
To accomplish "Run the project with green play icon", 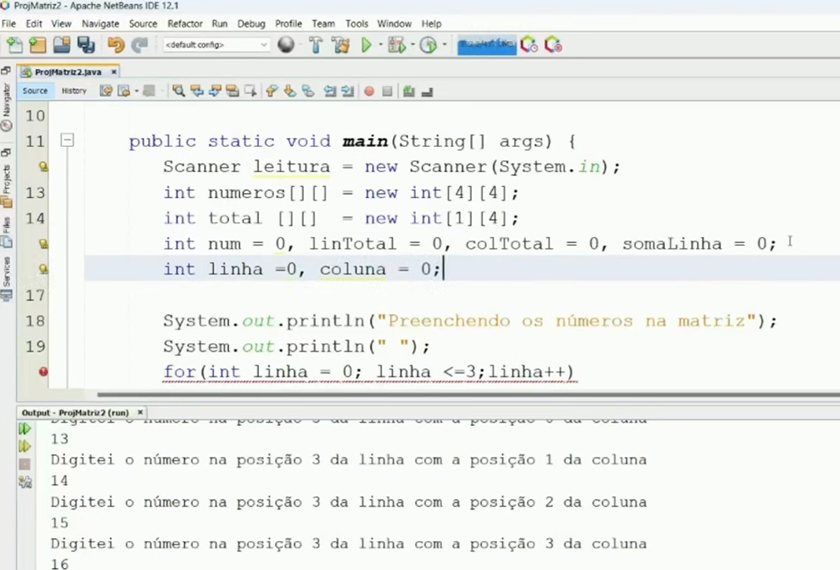I will click(x=366, y=45).
